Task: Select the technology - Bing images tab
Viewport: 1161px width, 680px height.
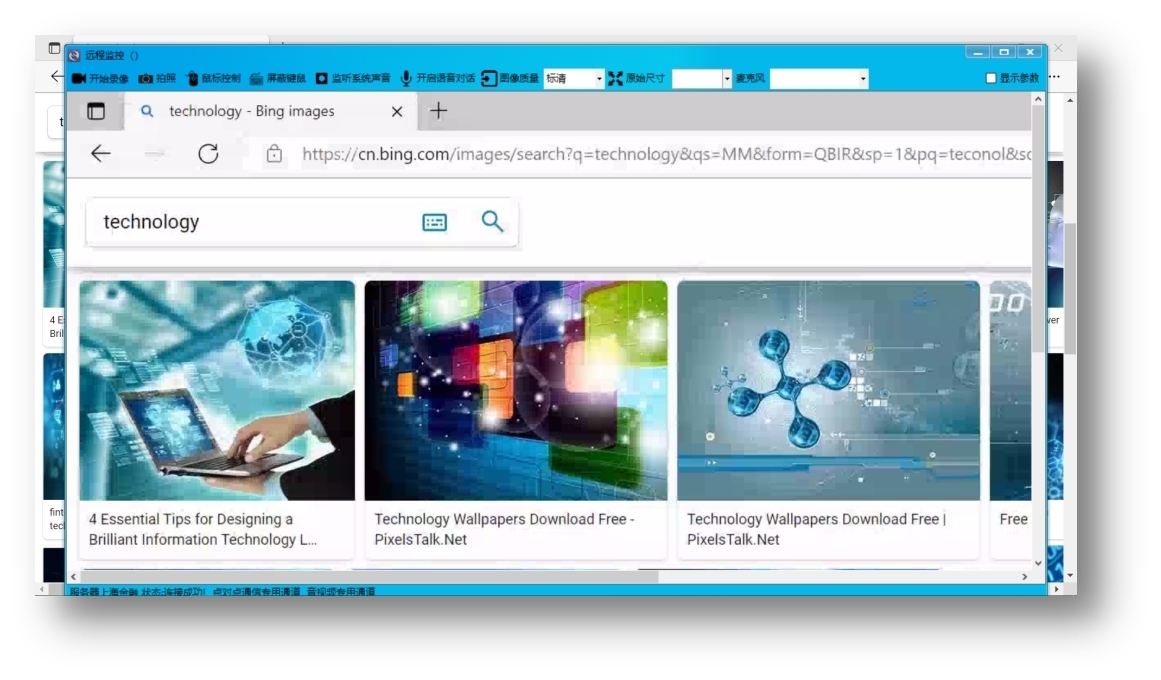Action: point(250,111)
